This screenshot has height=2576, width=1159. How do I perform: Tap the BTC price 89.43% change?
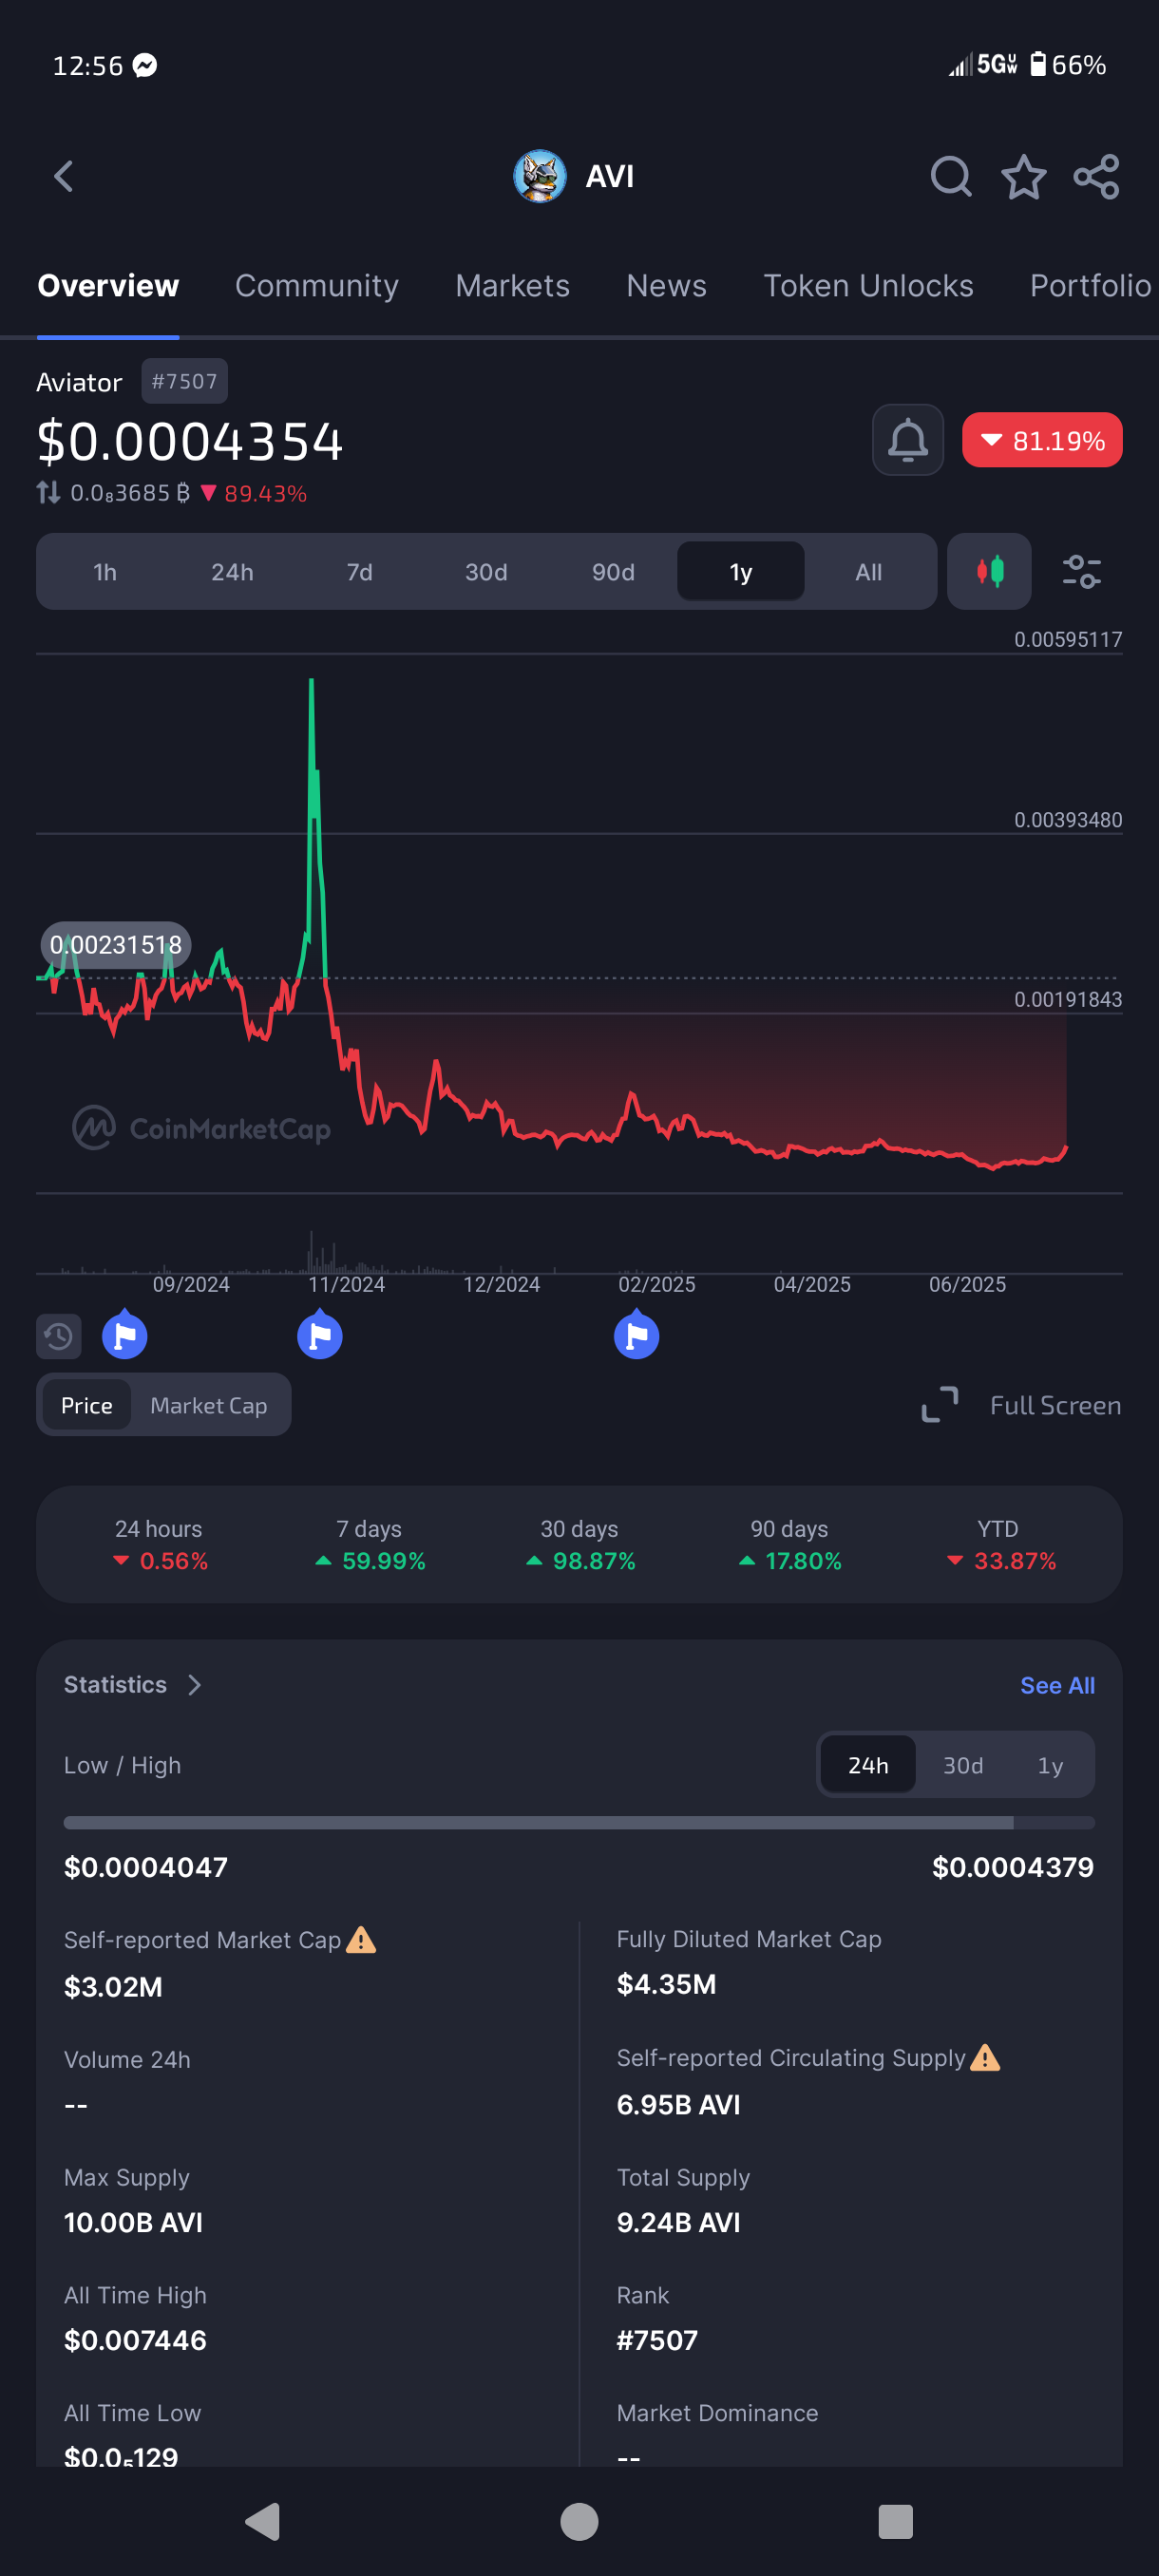pyautogui.click(x=254, y=493)
